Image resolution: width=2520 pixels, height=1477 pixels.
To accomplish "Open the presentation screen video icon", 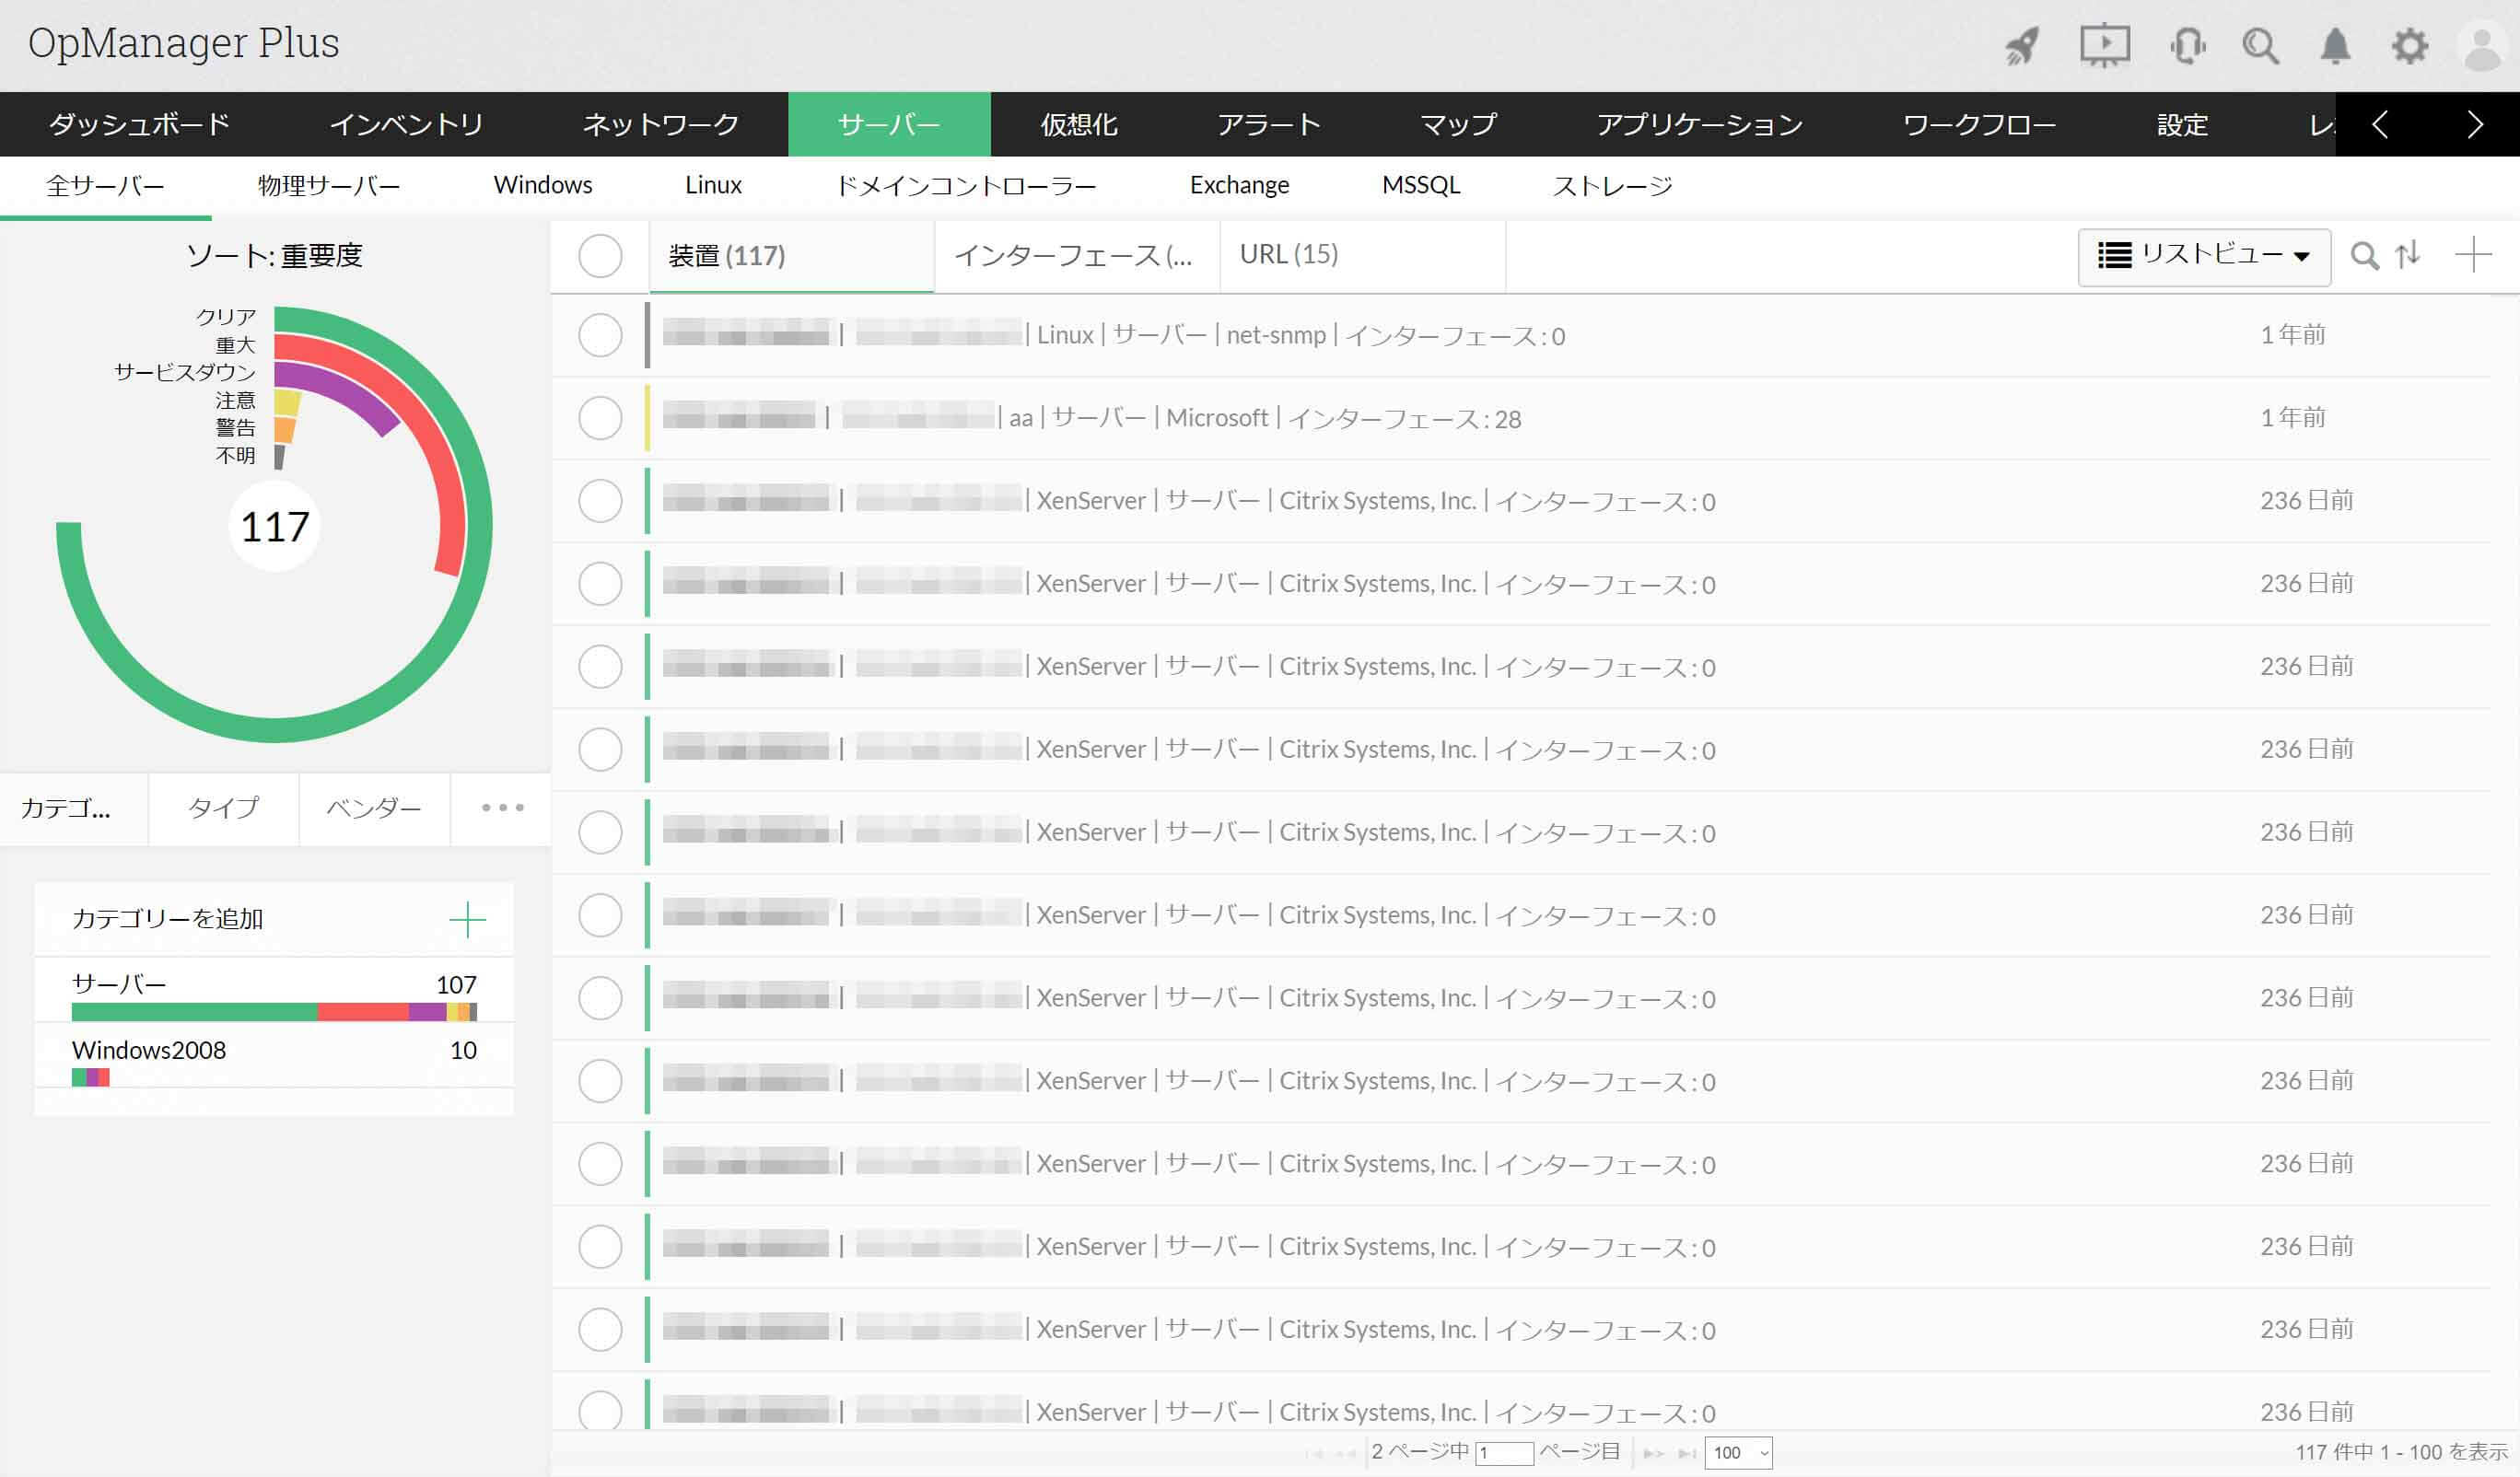I will point(2105,46).
